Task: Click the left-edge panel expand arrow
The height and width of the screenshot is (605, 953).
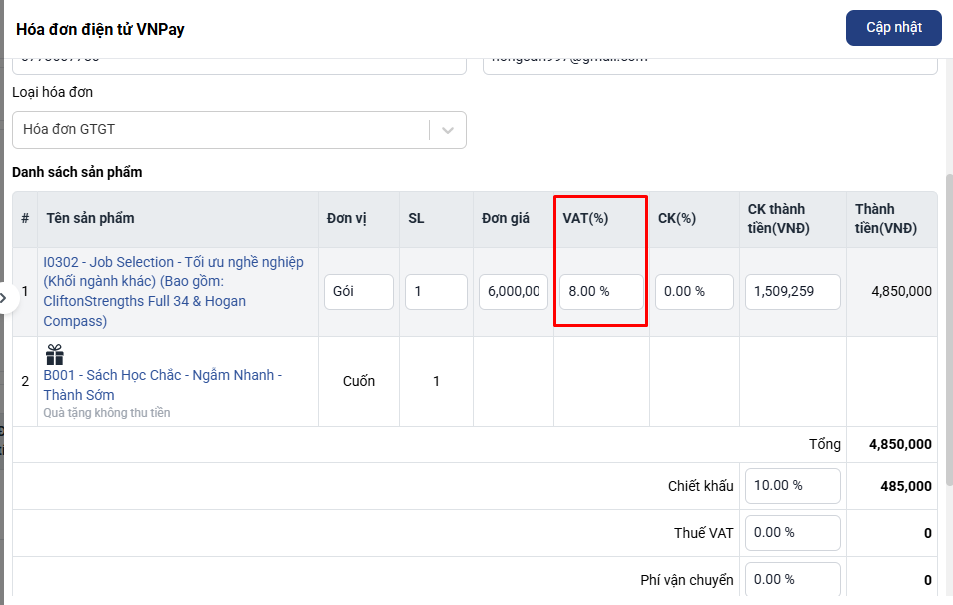Action: click(x=4, y=298)
